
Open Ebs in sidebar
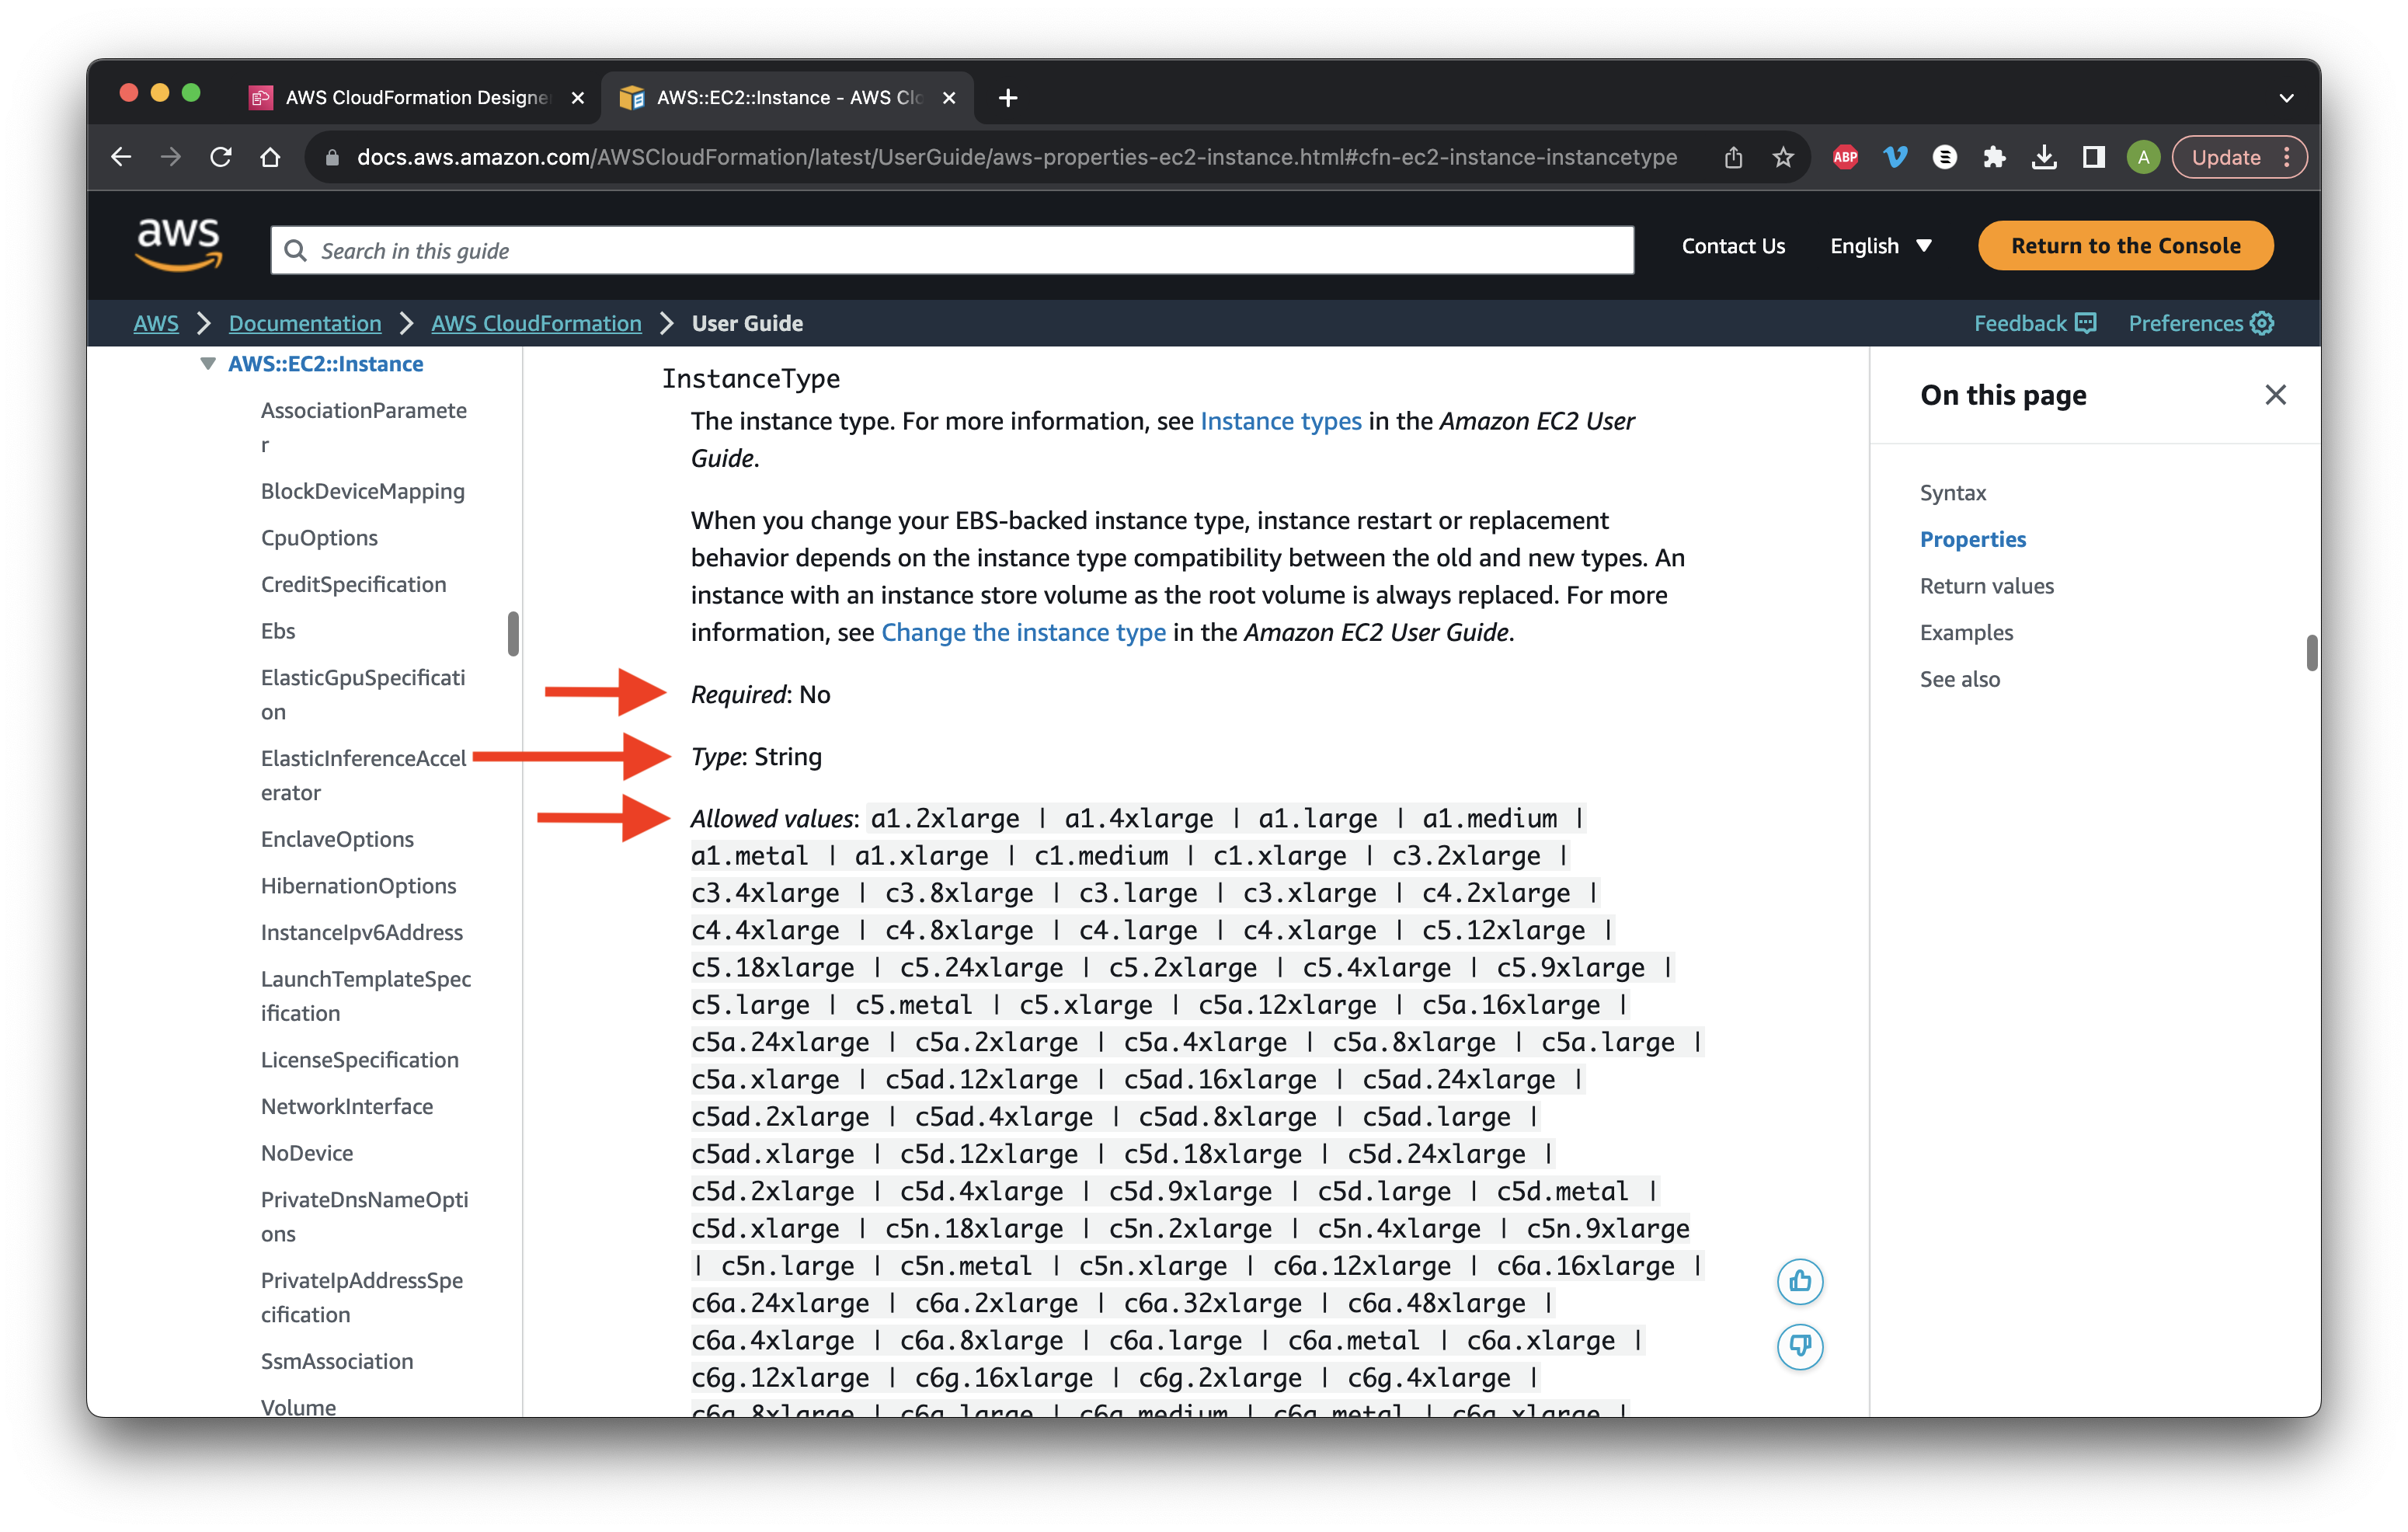coord(278,631)
